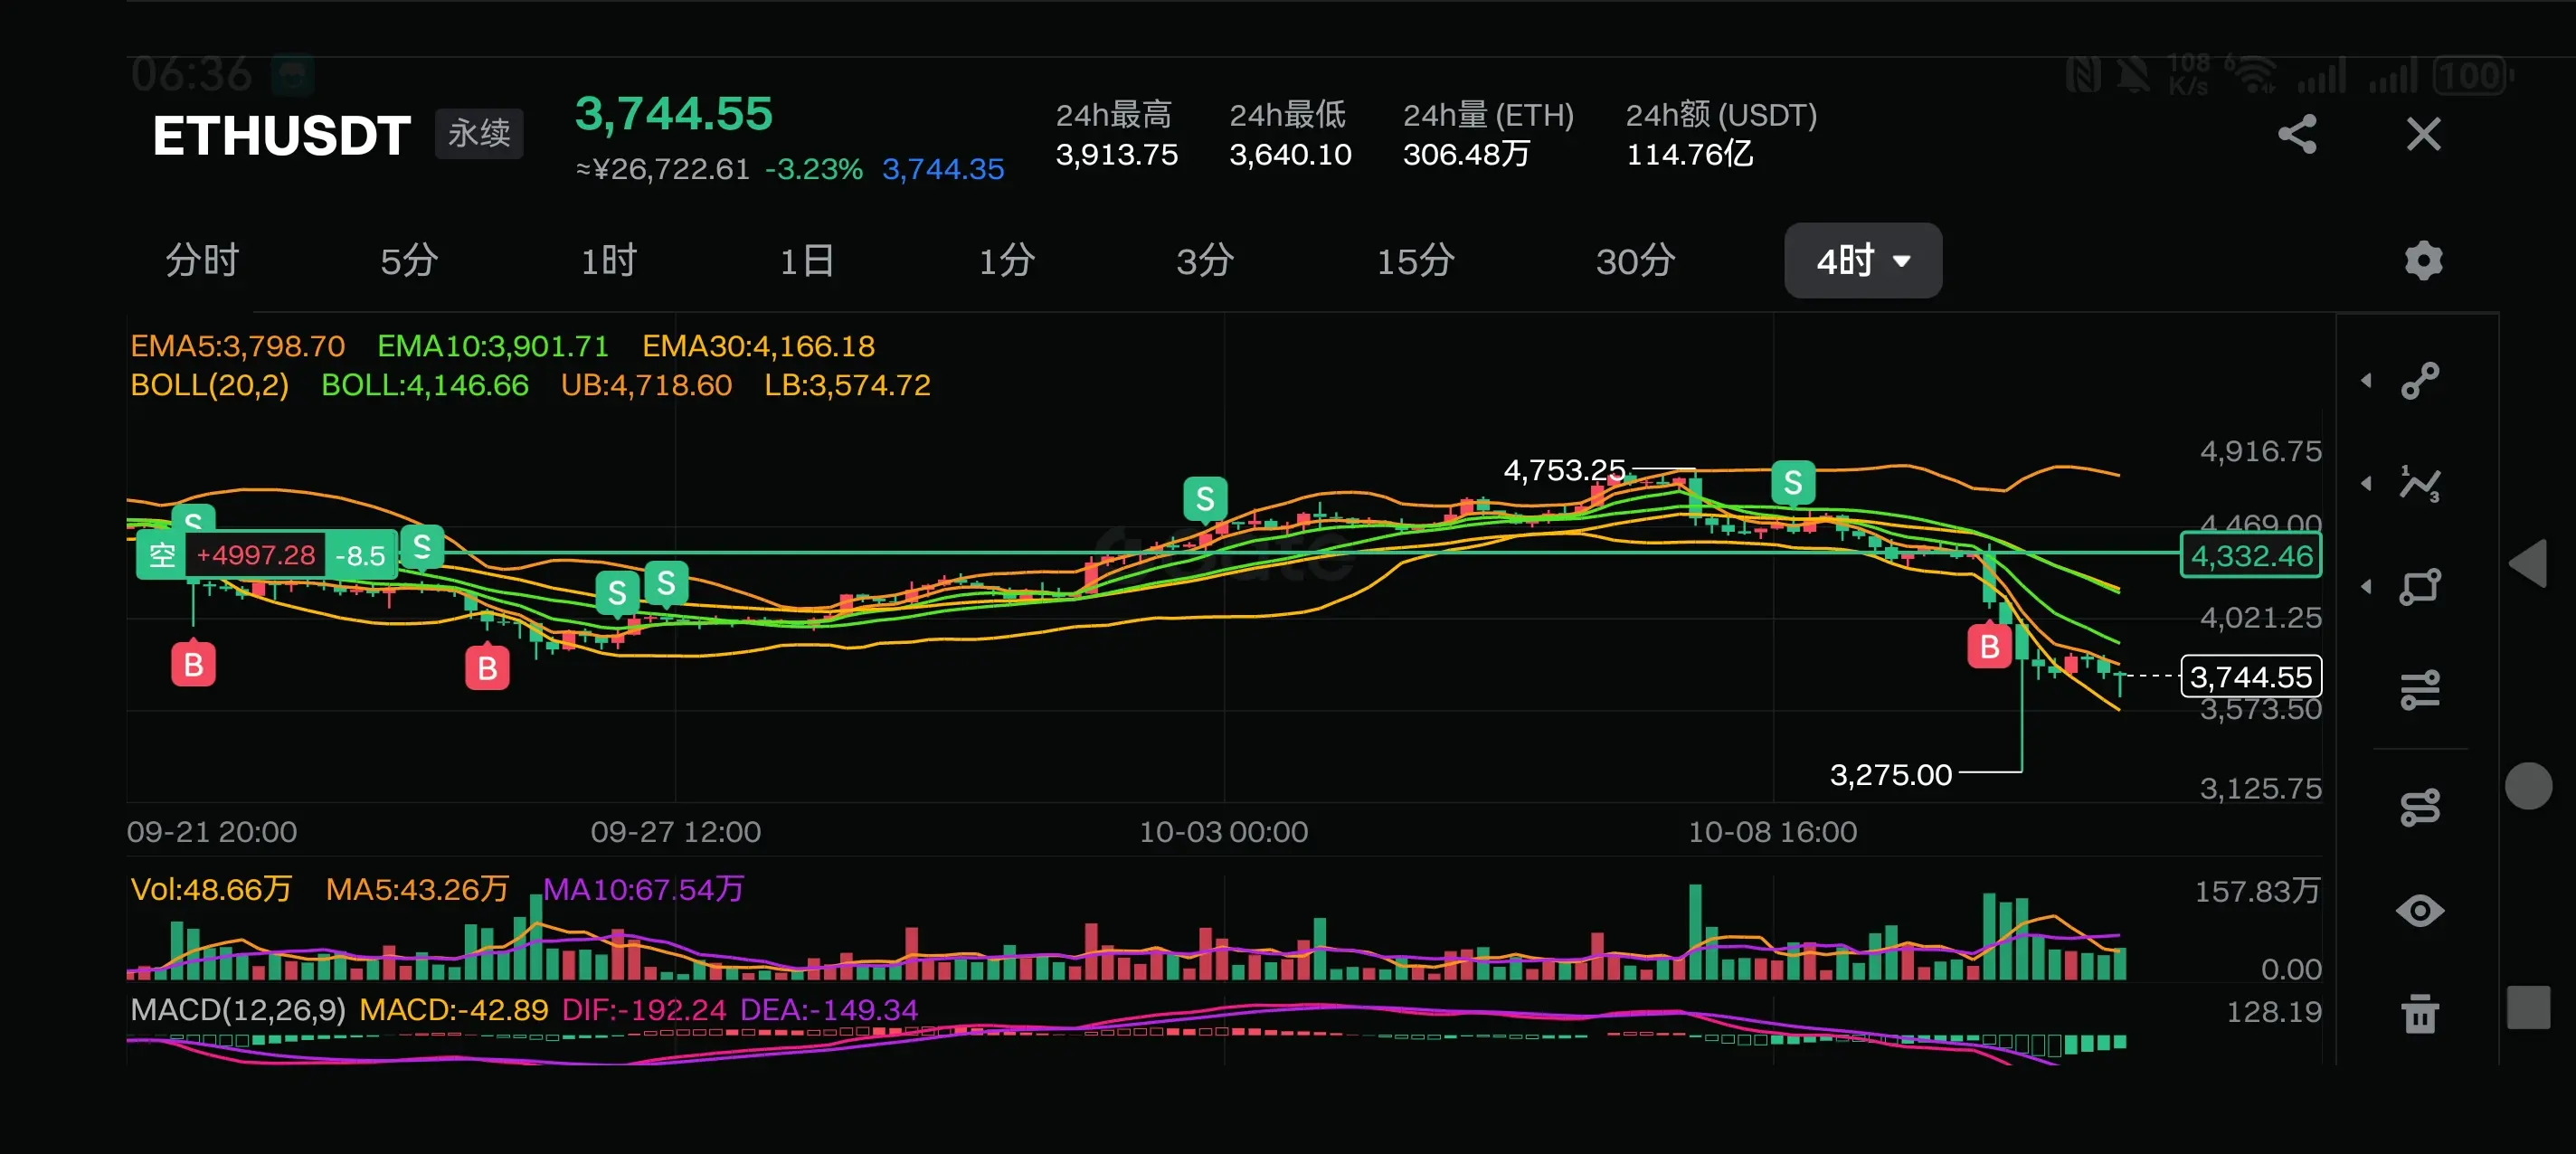Select the trend line drawing tool
Screen dimensions: 2576x1154
tap(2420, 381)
